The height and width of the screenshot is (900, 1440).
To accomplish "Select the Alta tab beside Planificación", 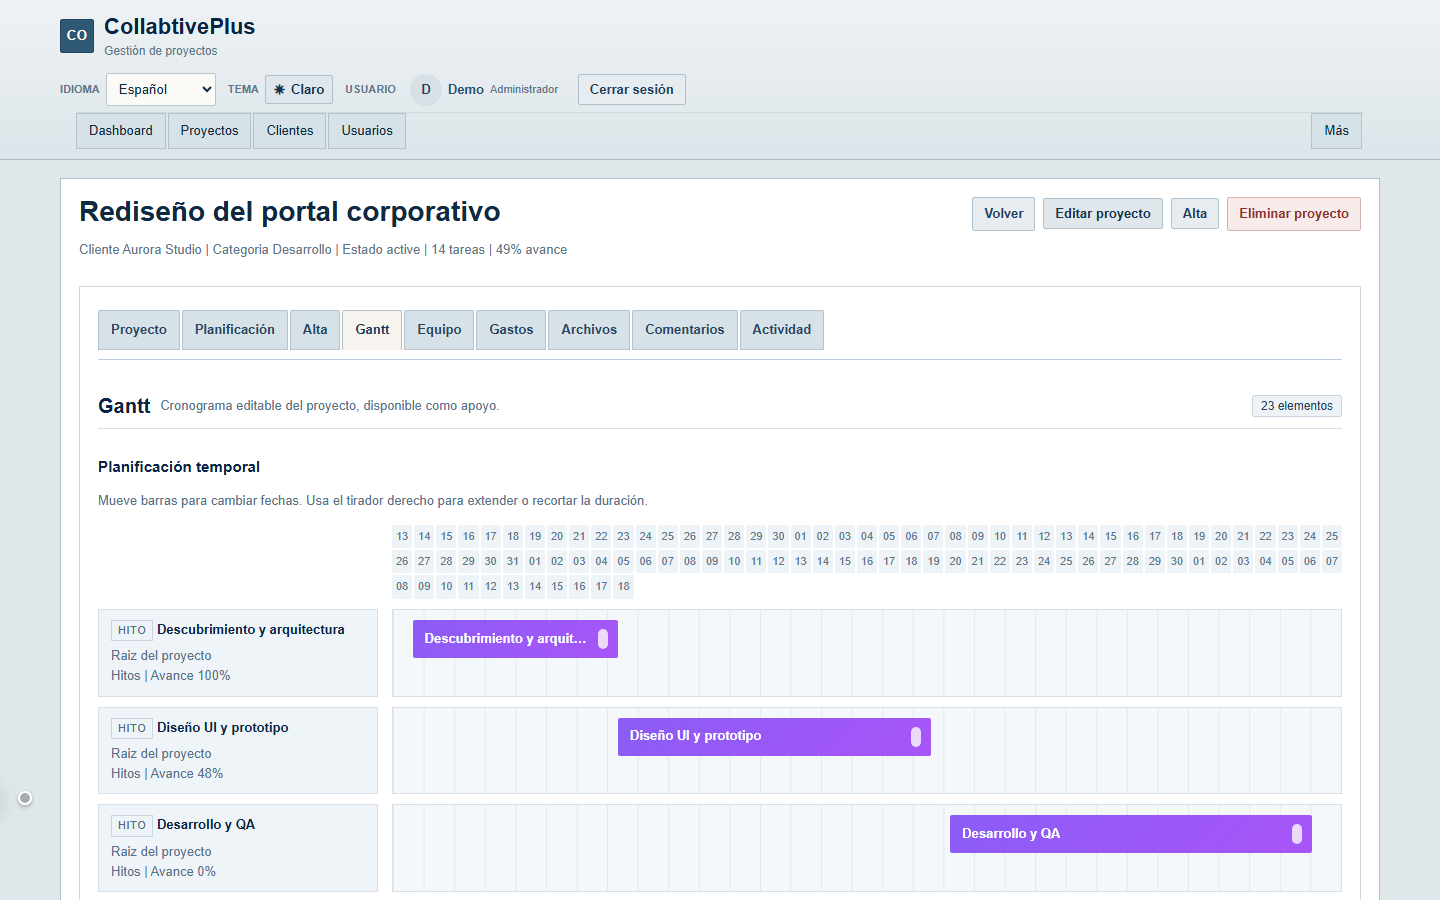I will coord(315,330).
